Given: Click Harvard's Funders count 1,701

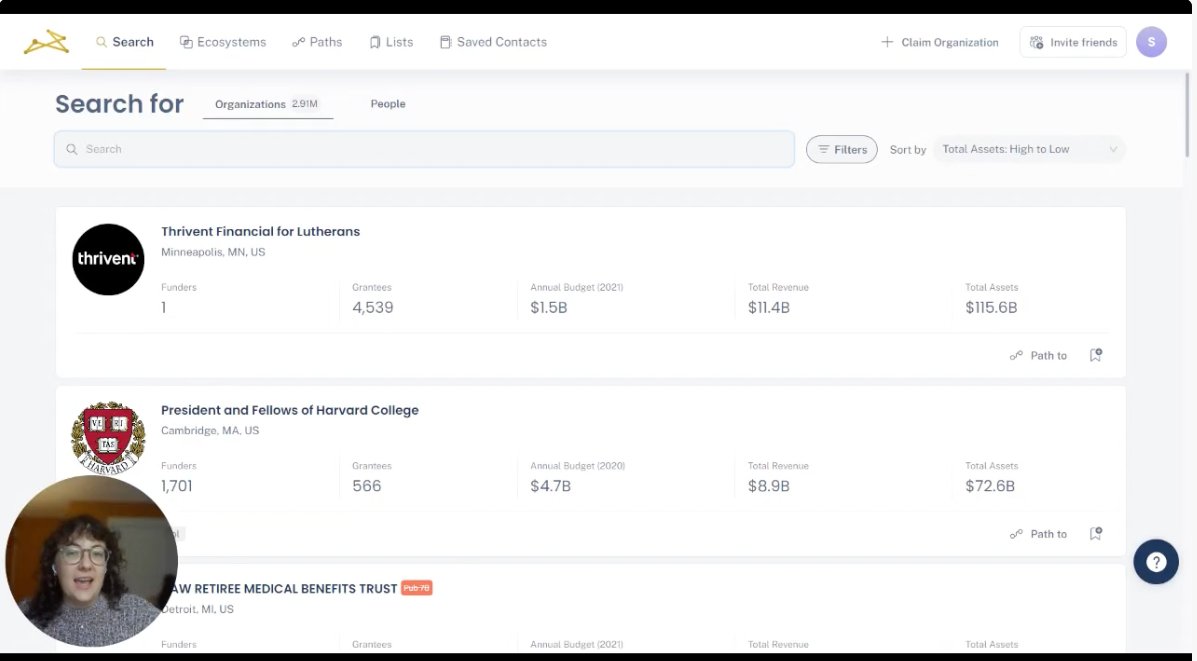Looking at the screenshot, I should pos(176,486).
